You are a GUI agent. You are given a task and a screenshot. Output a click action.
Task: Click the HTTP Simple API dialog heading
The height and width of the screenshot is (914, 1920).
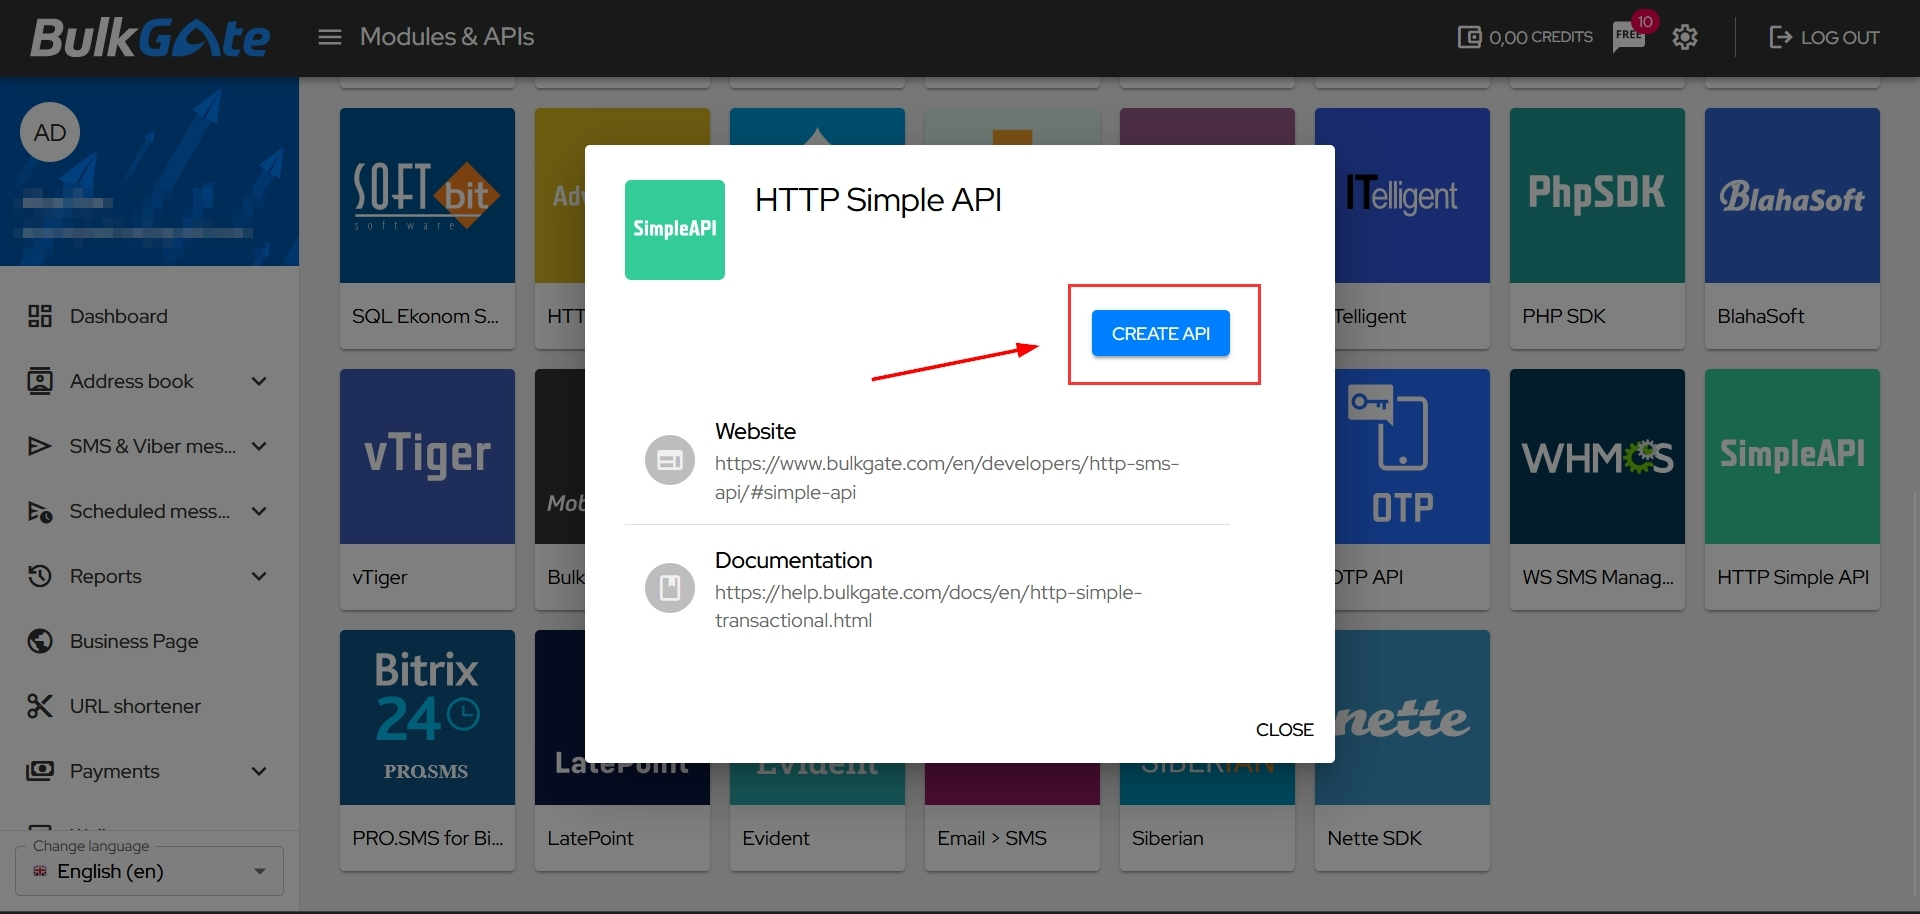[878, 200]
